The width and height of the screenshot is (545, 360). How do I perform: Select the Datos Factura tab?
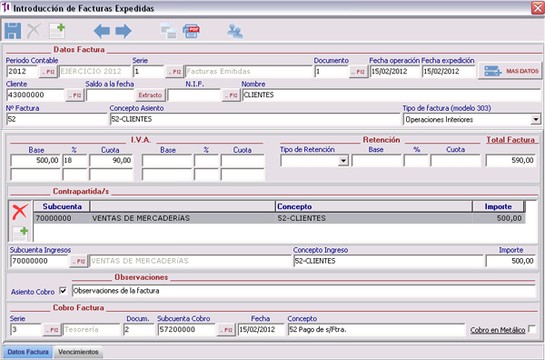(x=28, y=352)
